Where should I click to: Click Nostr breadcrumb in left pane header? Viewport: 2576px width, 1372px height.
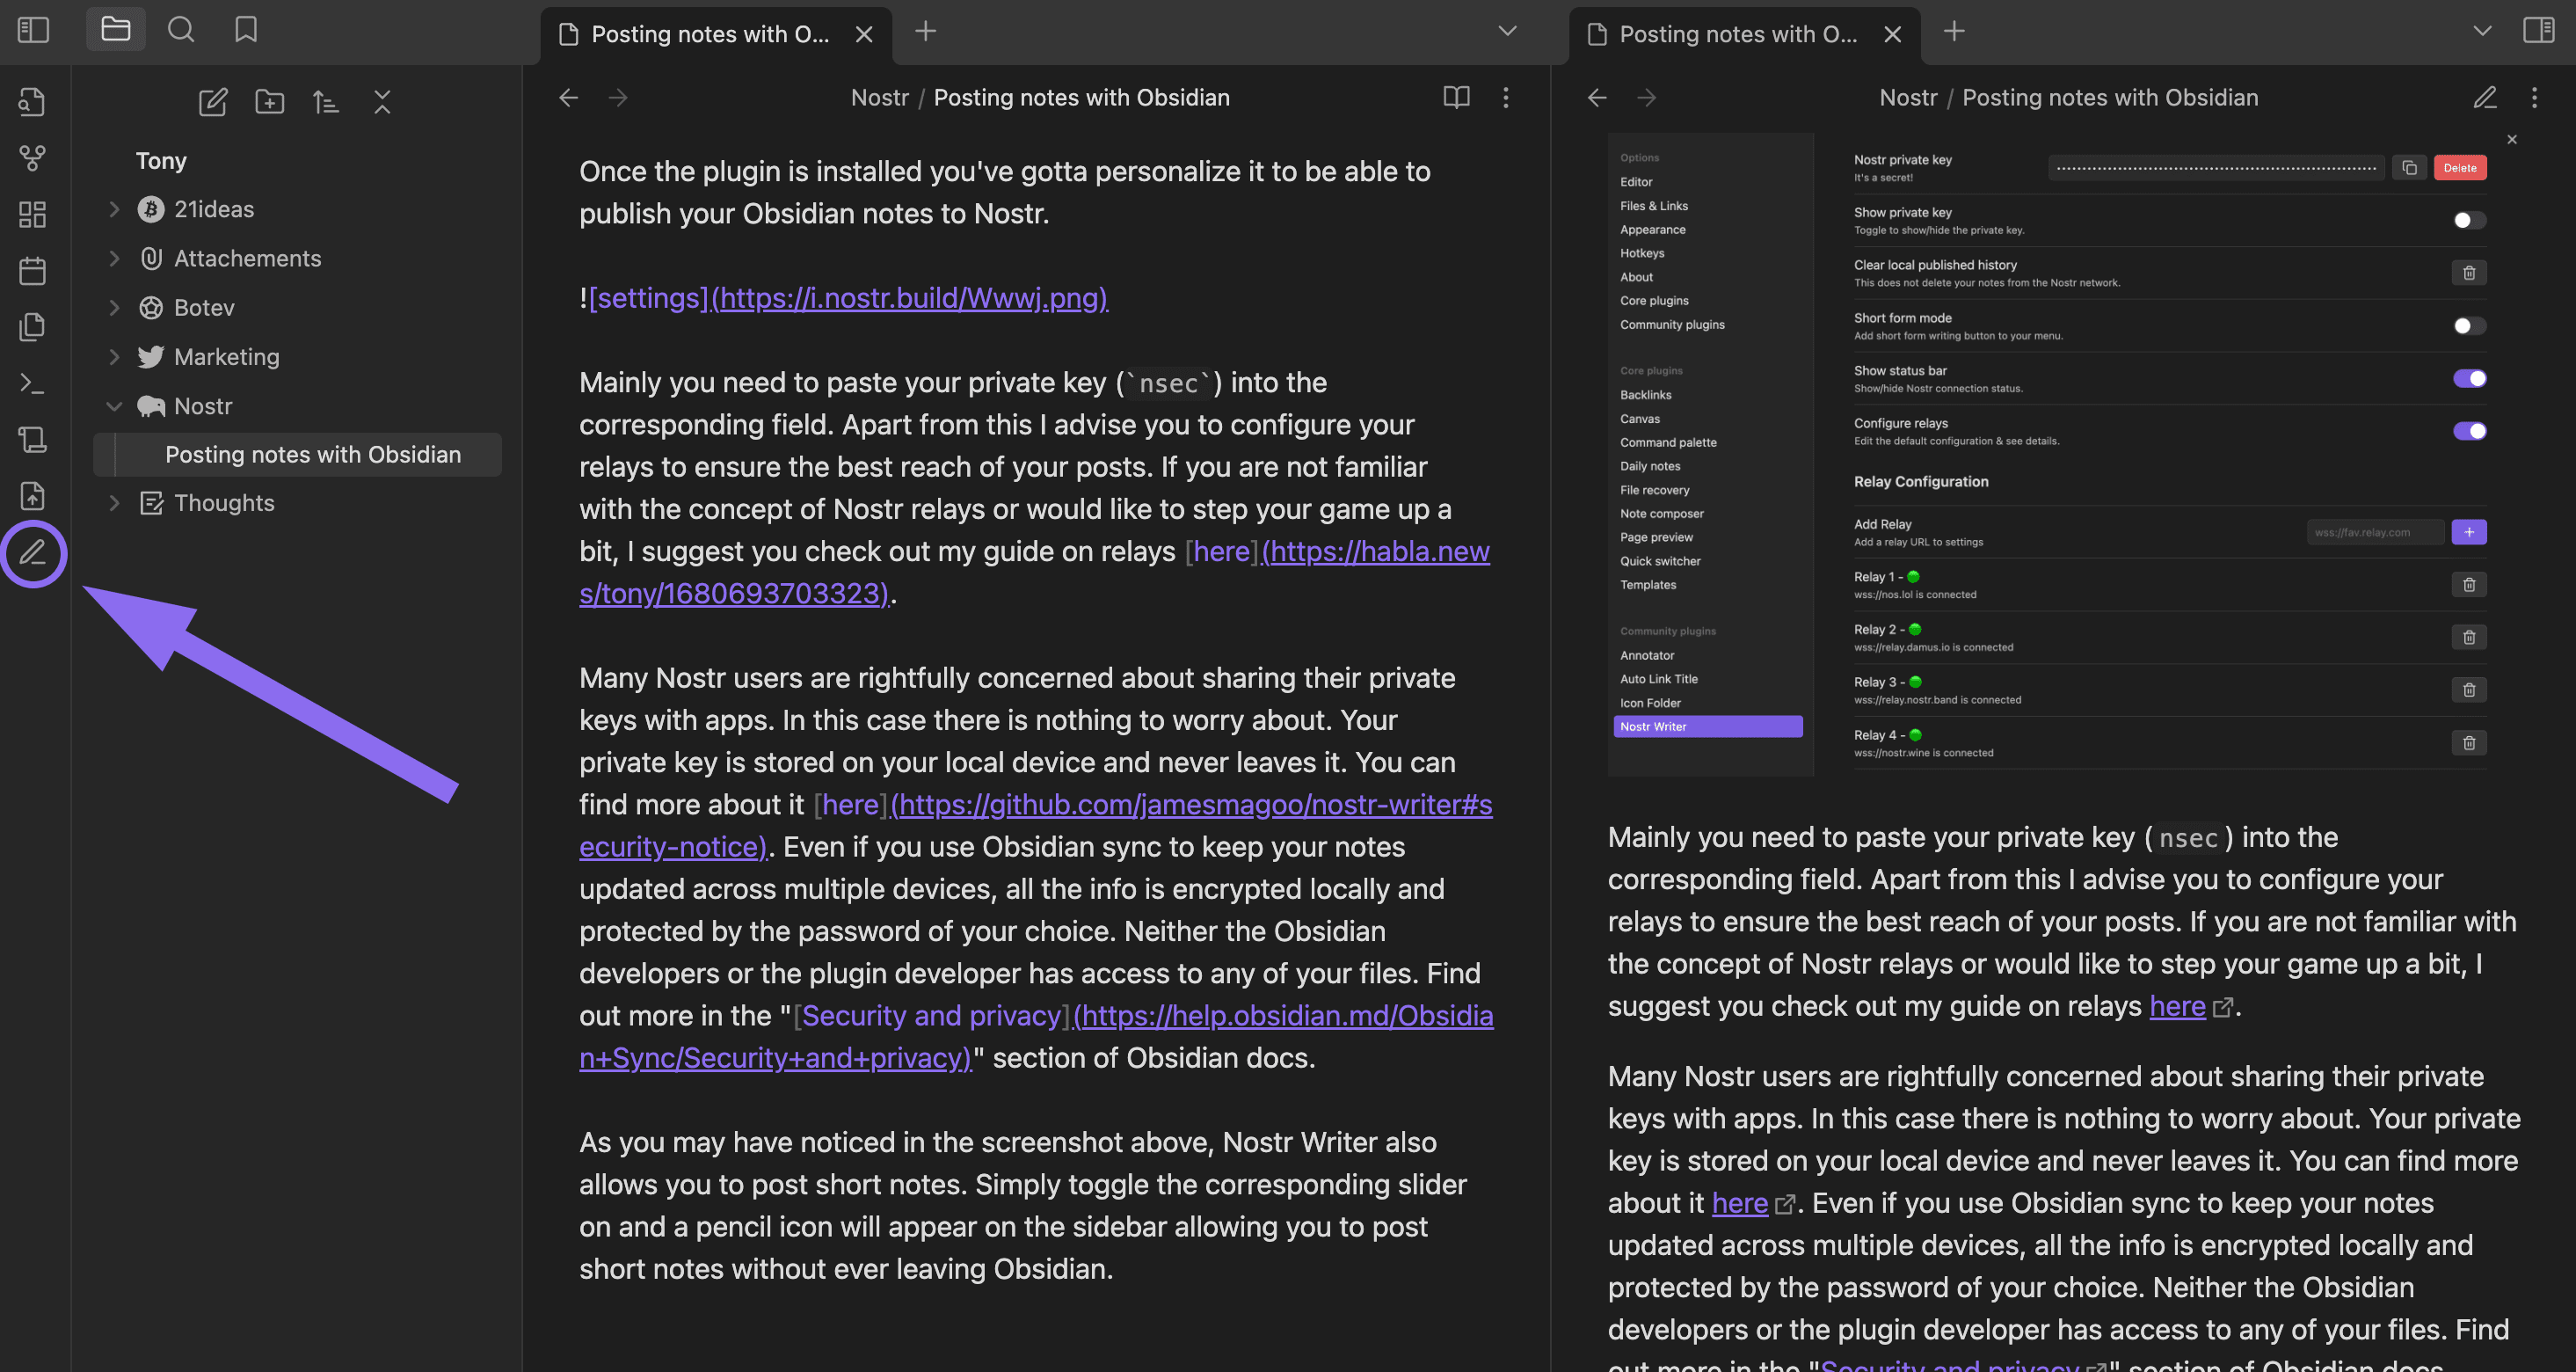click(879, 97)
